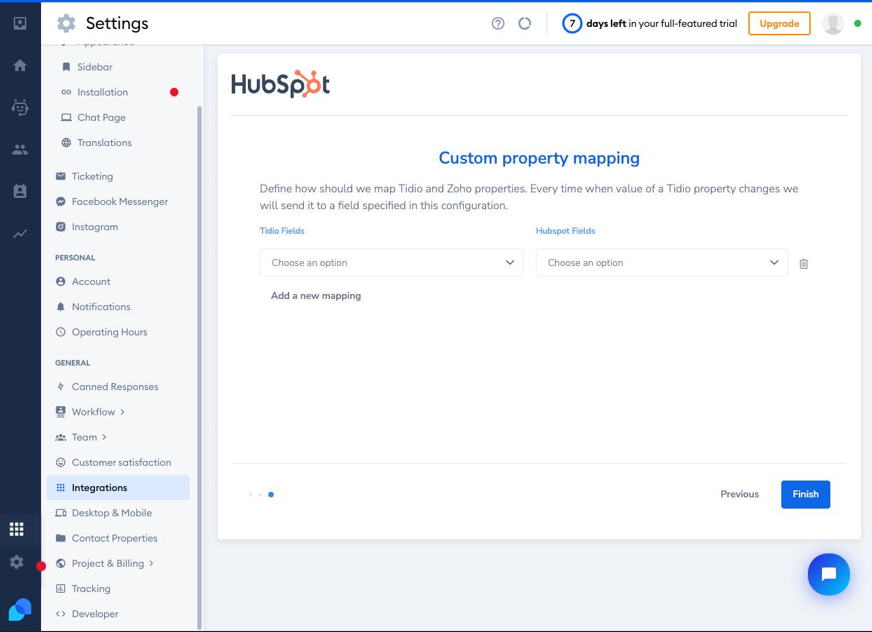Delete the mapping row with trash icon
The image size is (872, 632).
click(x=804, y=264)
